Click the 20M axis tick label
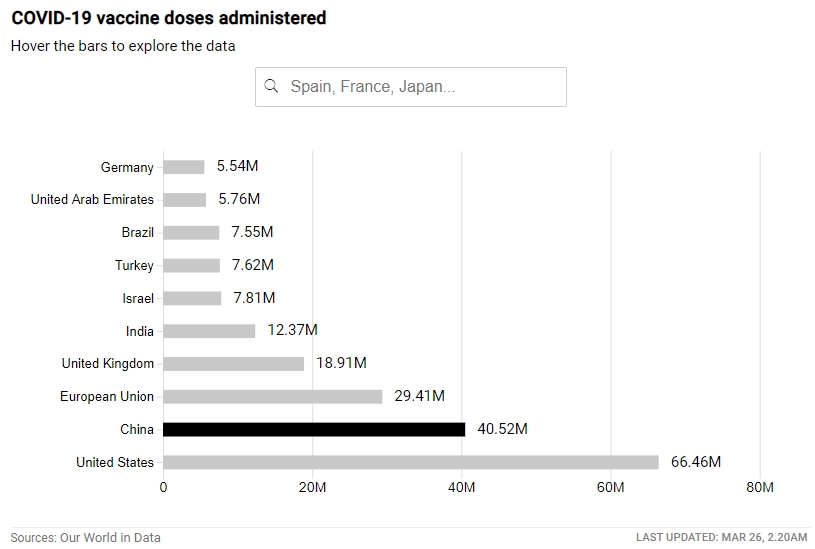The image size is (815, 549). pyautogui.click(x=312, y=487)
